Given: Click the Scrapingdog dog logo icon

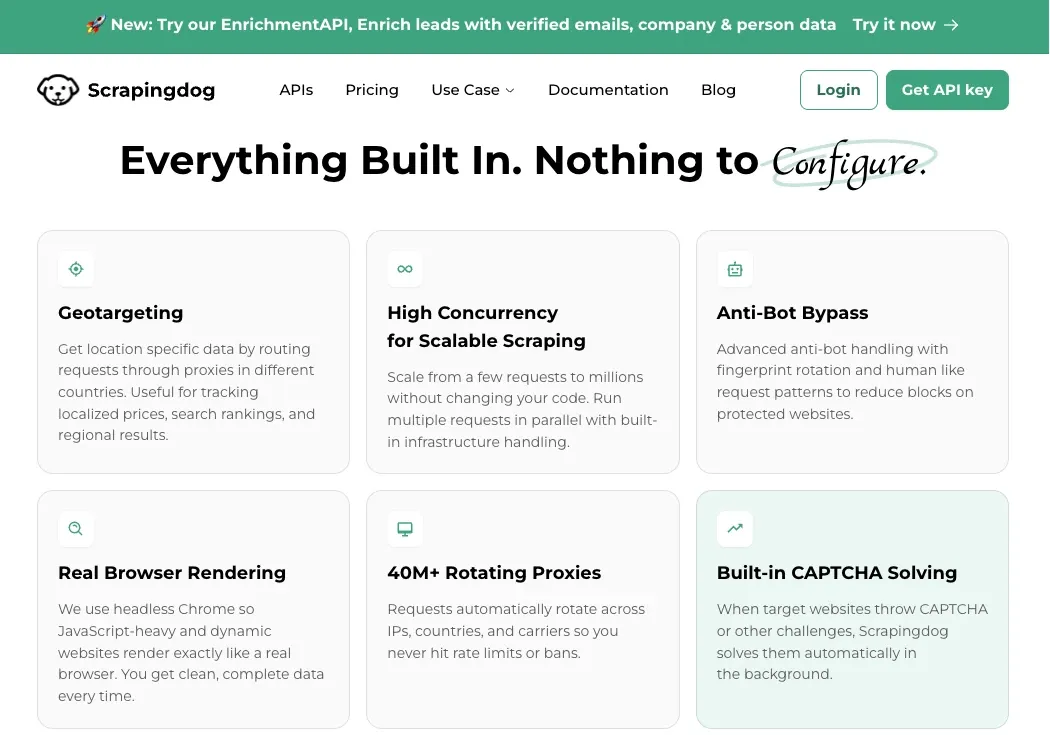Looking at the screenshot, I should point(58,90).
